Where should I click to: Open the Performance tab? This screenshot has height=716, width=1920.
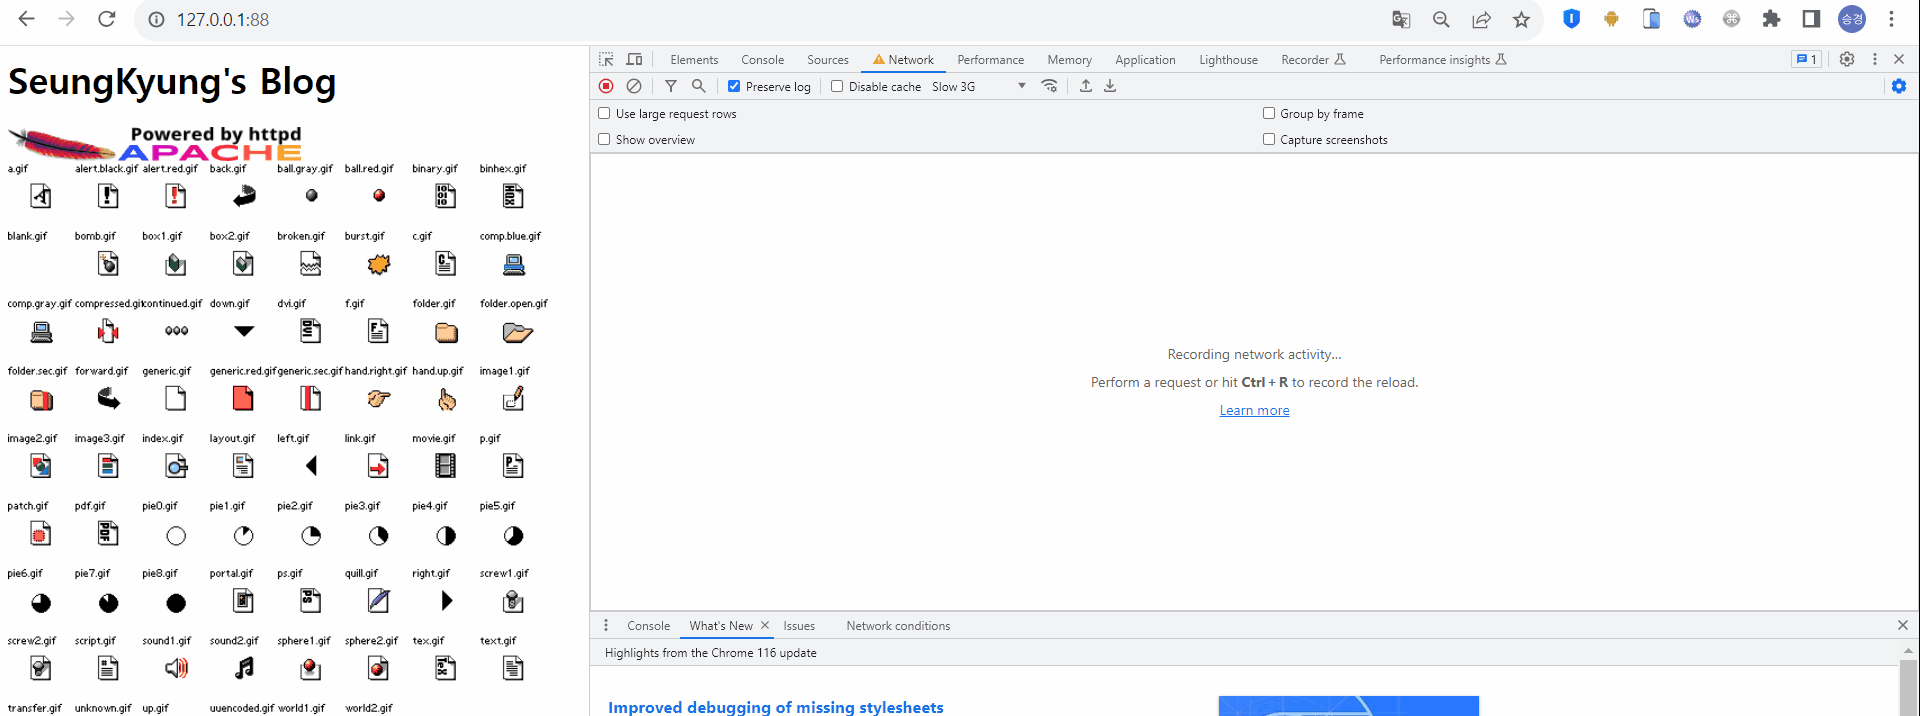[990, 60]
